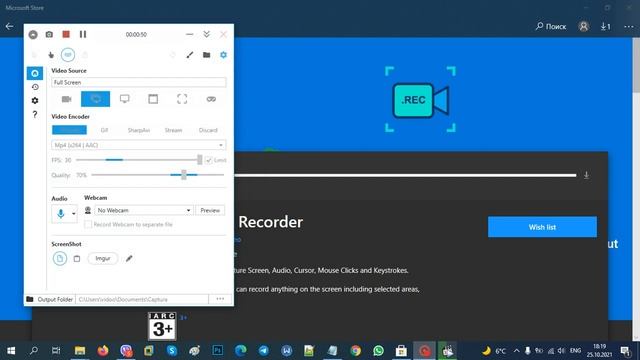640x360 pixels.
Task: Select highlighted FFmpeg encoder tab
Action: click(69, 130)
